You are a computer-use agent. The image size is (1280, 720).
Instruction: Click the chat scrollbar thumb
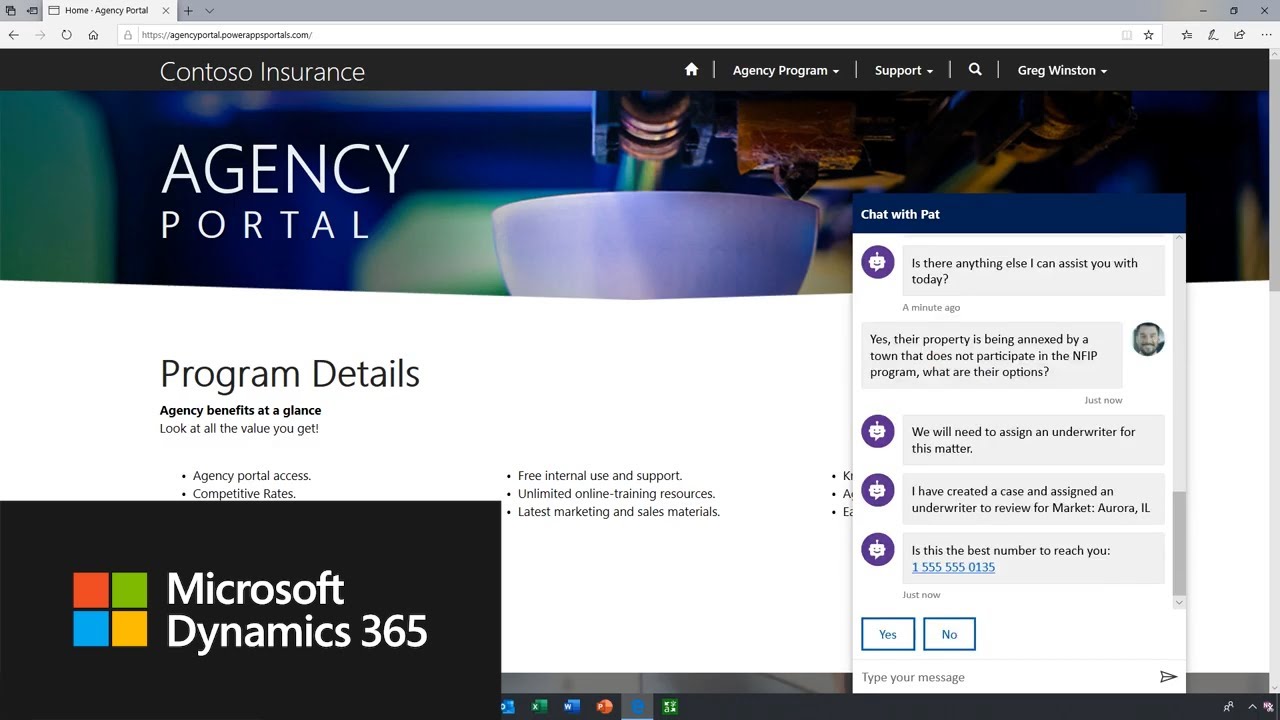click(1179, 543)
